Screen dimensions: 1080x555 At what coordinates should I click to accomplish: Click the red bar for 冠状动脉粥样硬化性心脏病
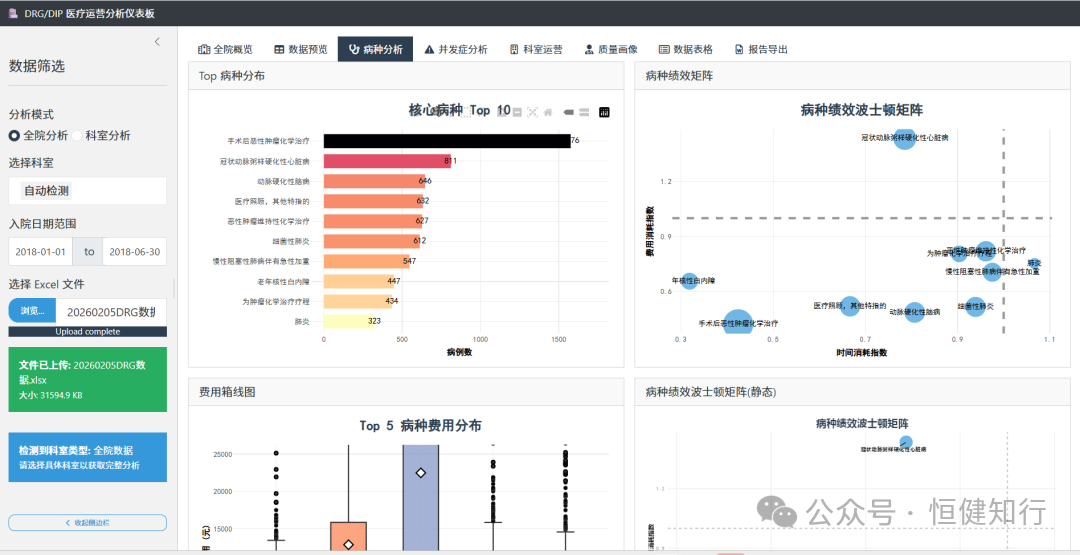[387, 161]
